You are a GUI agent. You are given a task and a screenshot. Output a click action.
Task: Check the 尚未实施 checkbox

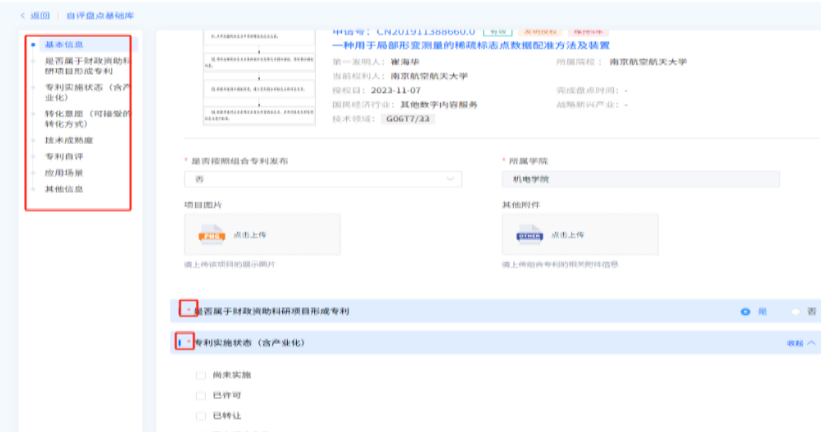[202, 375]
